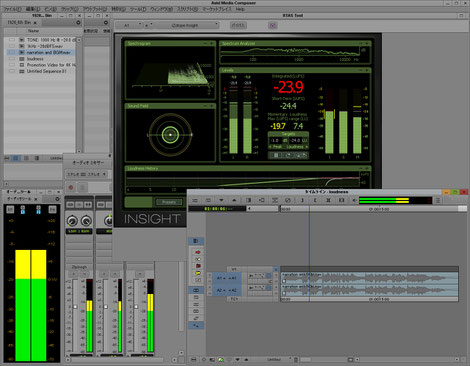Select the 1kHz -20dBFS.wav clip in bin

42,46
